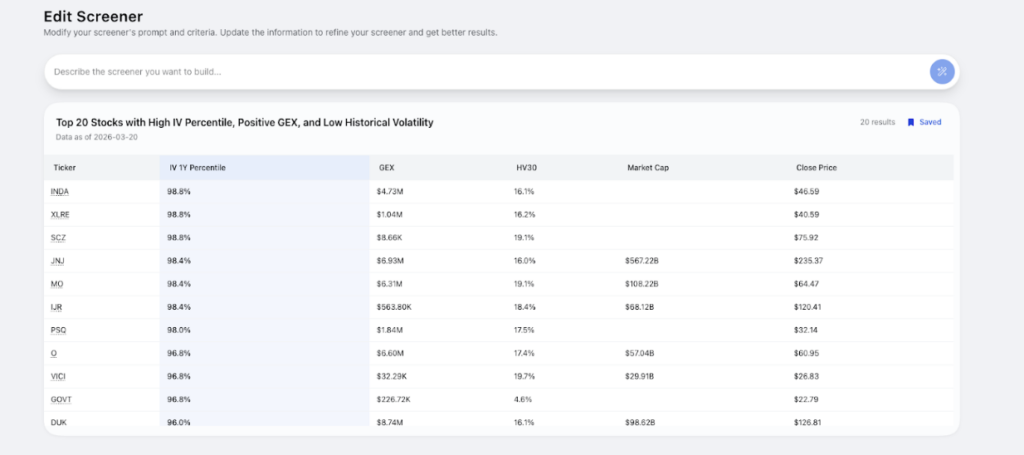Open the SCZ ticker link
Screen dimensions: 1024x455
point(58,238)
